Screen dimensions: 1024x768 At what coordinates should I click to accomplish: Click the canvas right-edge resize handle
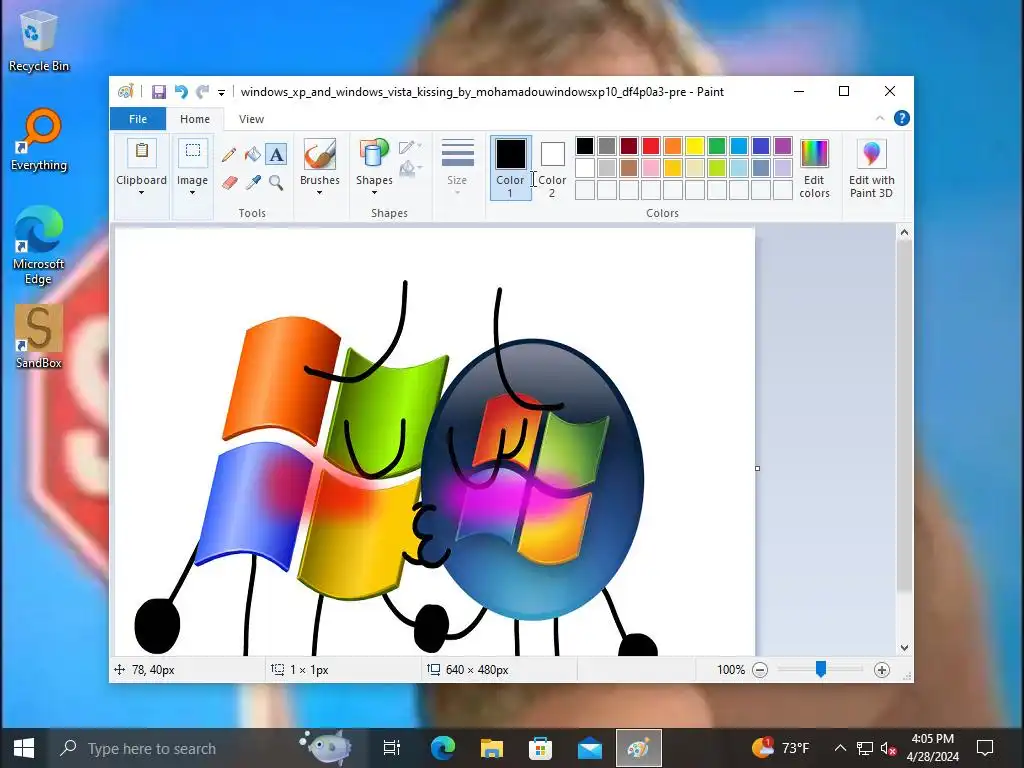(x=758, y=468)
